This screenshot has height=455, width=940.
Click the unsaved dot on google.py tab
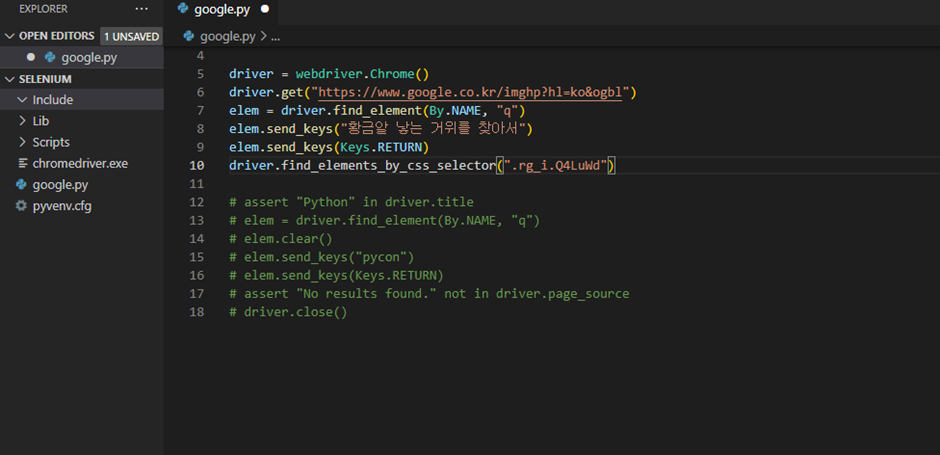(265, 10)
